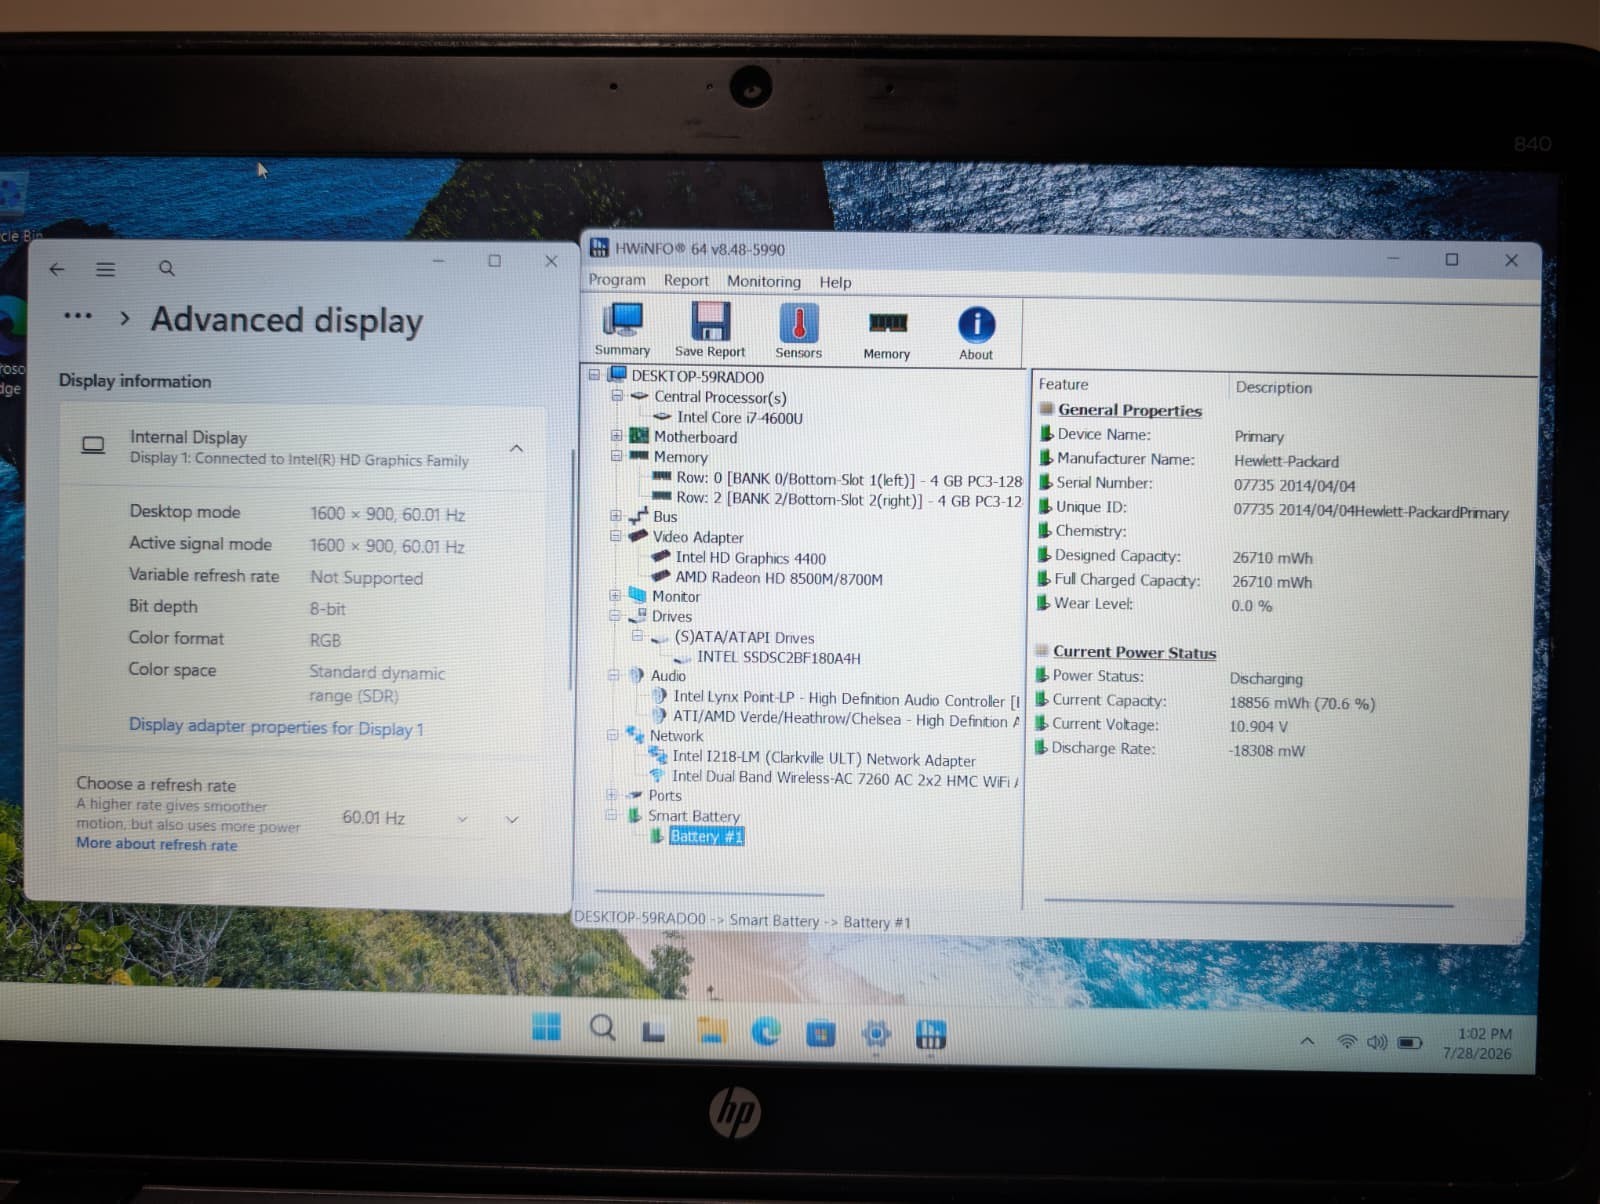
Task: Open the Settings hamburger navigation menu
Action: coord(105,269)
